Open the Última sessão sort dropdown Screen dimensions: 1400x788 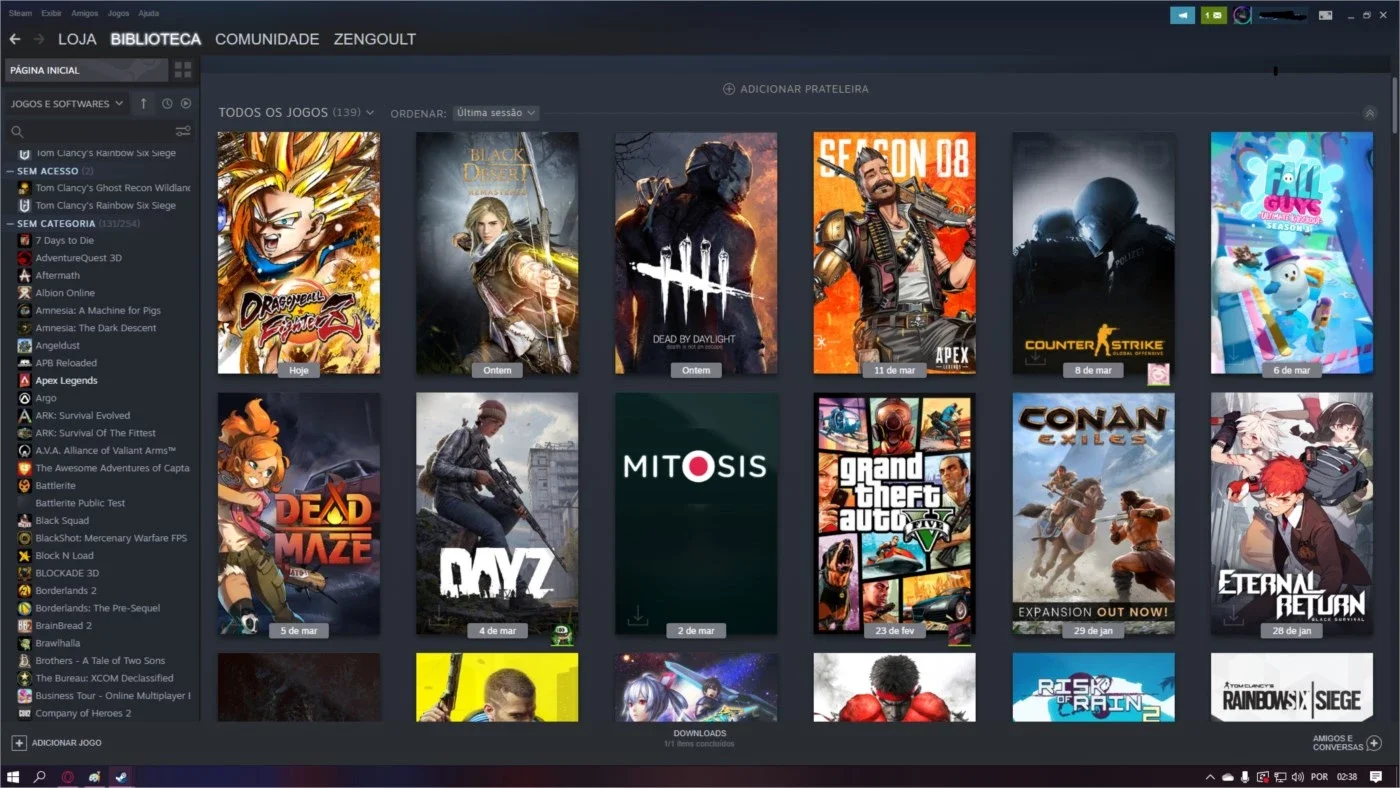point(496,113)
